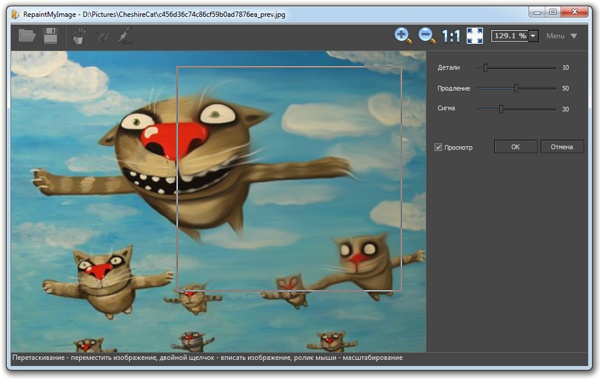Open the Menu dropdown

pyautogui.click(x=561, y=36)
